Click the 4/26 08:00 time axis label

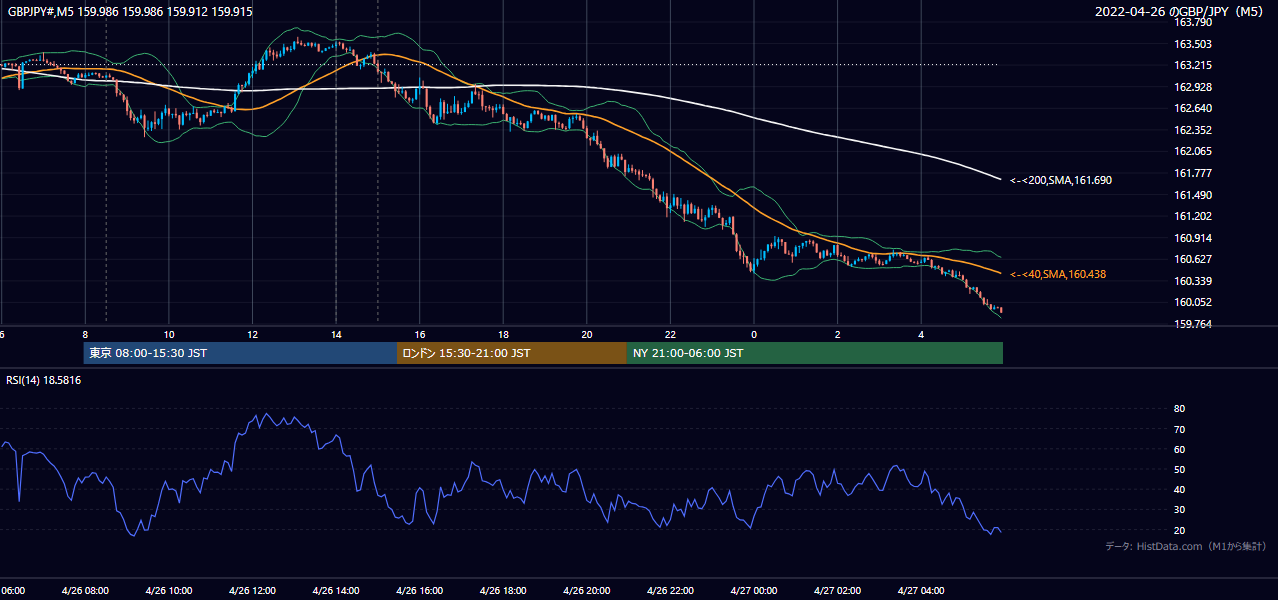85,590
